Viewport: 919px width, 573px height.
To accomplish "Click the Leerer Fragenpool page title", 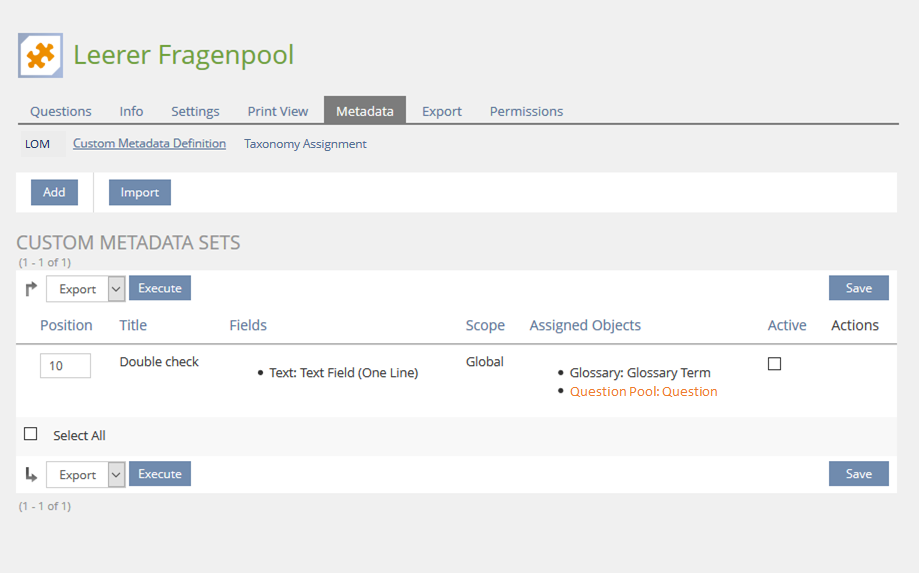I will 183,56.
